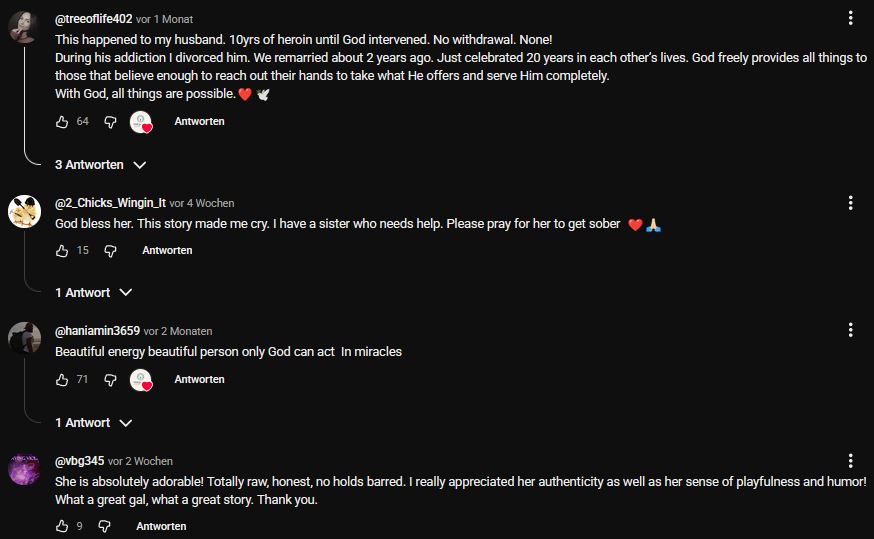
Task: Like the @vbg345 comment
Action: click(62, 526)
